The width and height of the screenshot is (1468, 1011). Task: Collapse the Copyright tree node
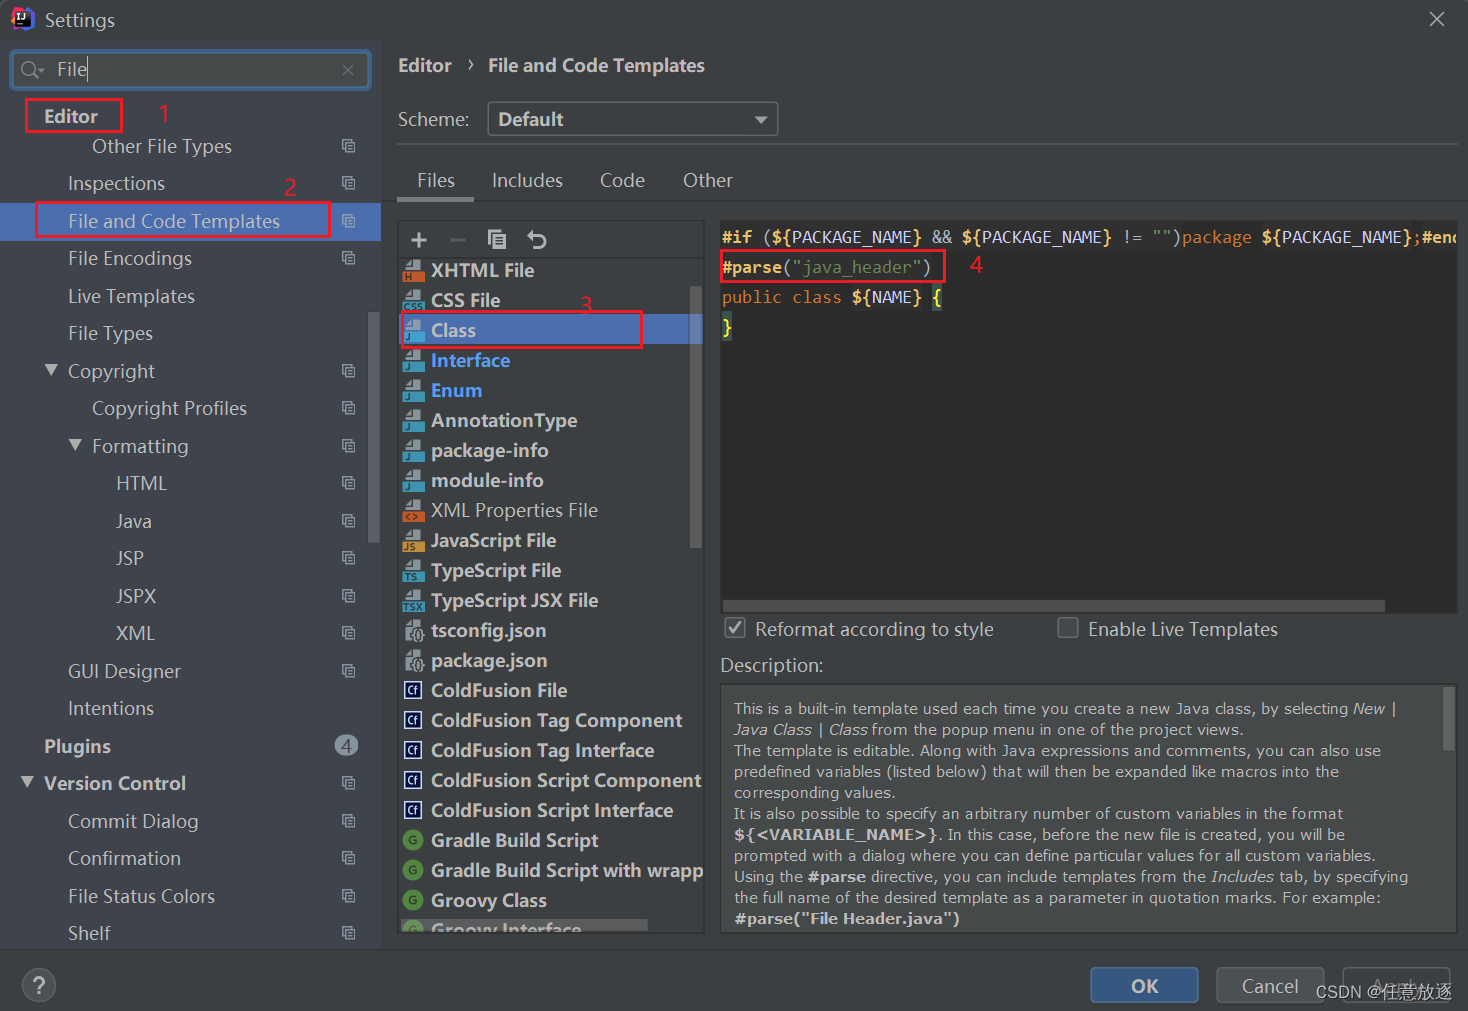coord(51,370)
